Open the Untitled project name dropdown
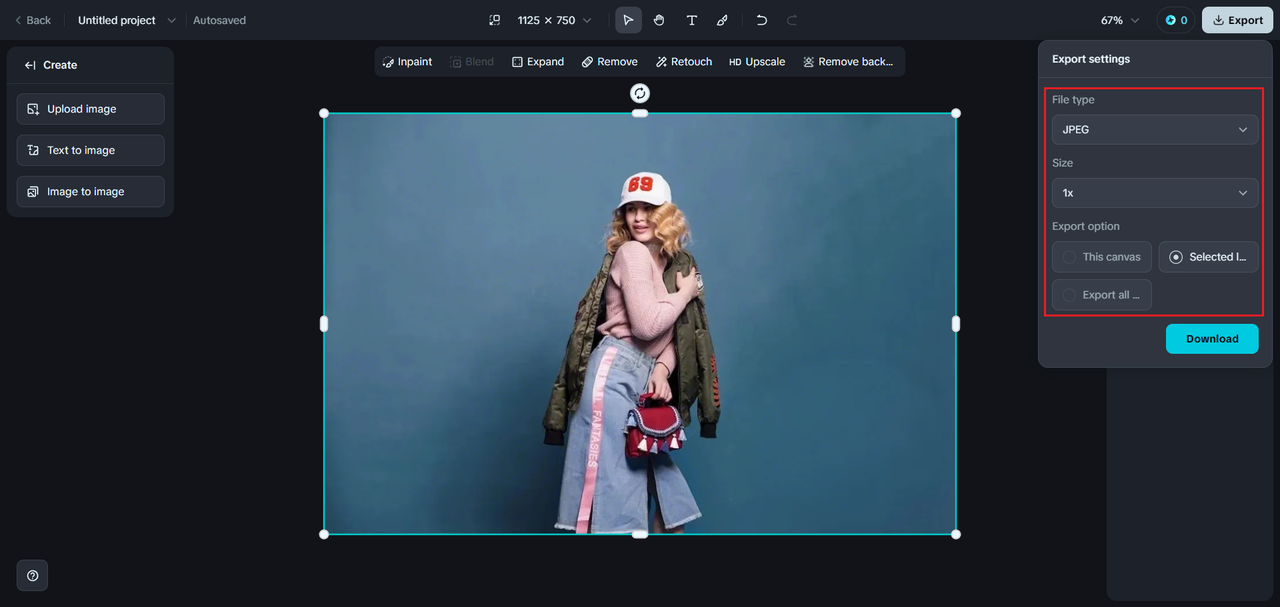 pyautogui.click(x=127, y=20)
